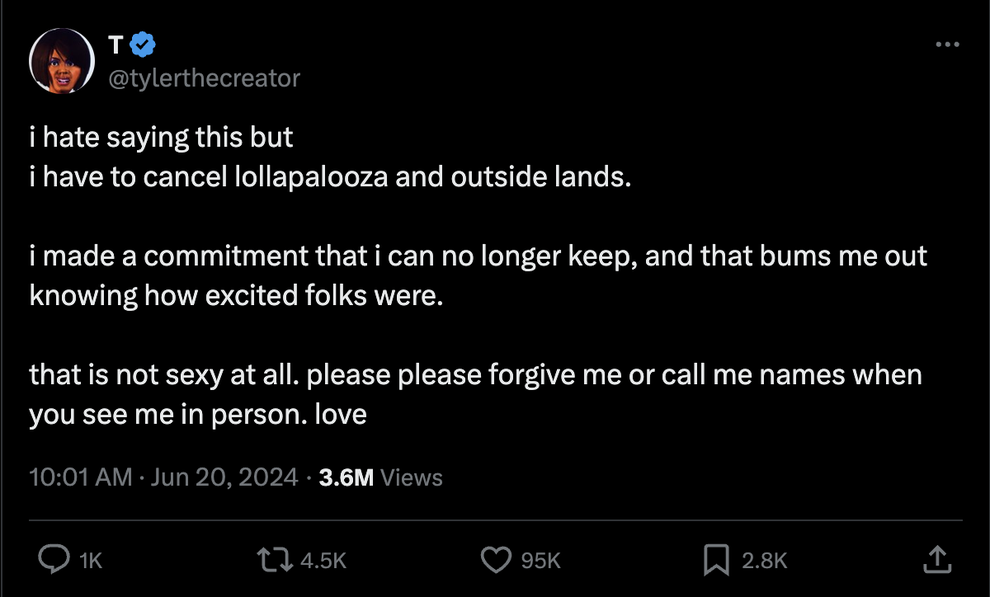990x597 pixels.
Task: Click the blue verified checkmark badge
Action: tap(144, 44)
